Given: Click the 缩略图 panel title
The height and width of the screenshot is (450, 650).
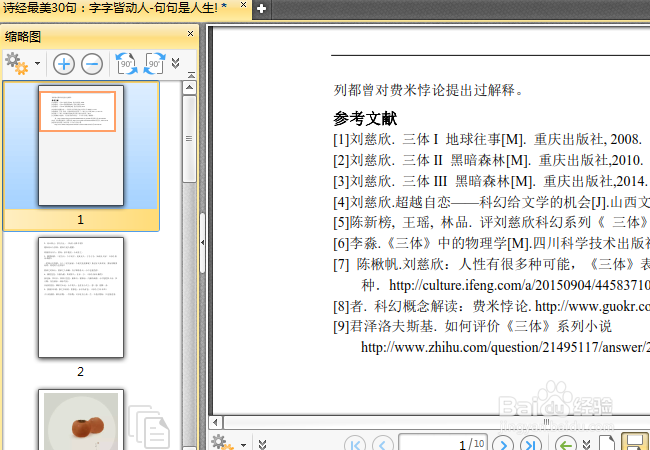Looking at the screenshot, I should click(x=23, y=36).
